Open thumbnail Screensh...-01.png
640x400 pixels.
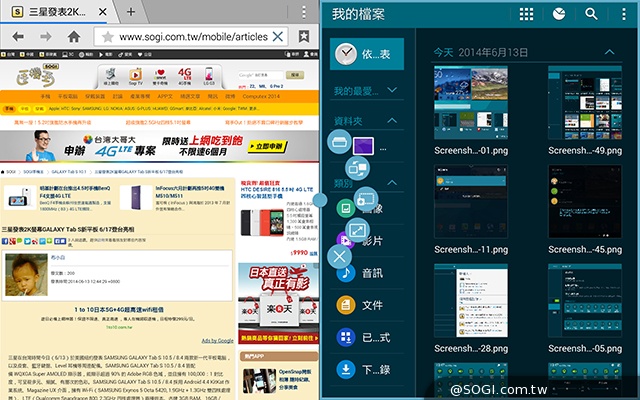(471, 102)
